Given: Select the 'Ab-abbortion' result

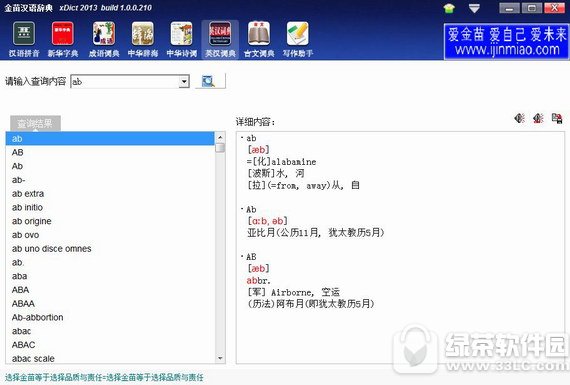Looking at the screenshot, I should 110,317.
